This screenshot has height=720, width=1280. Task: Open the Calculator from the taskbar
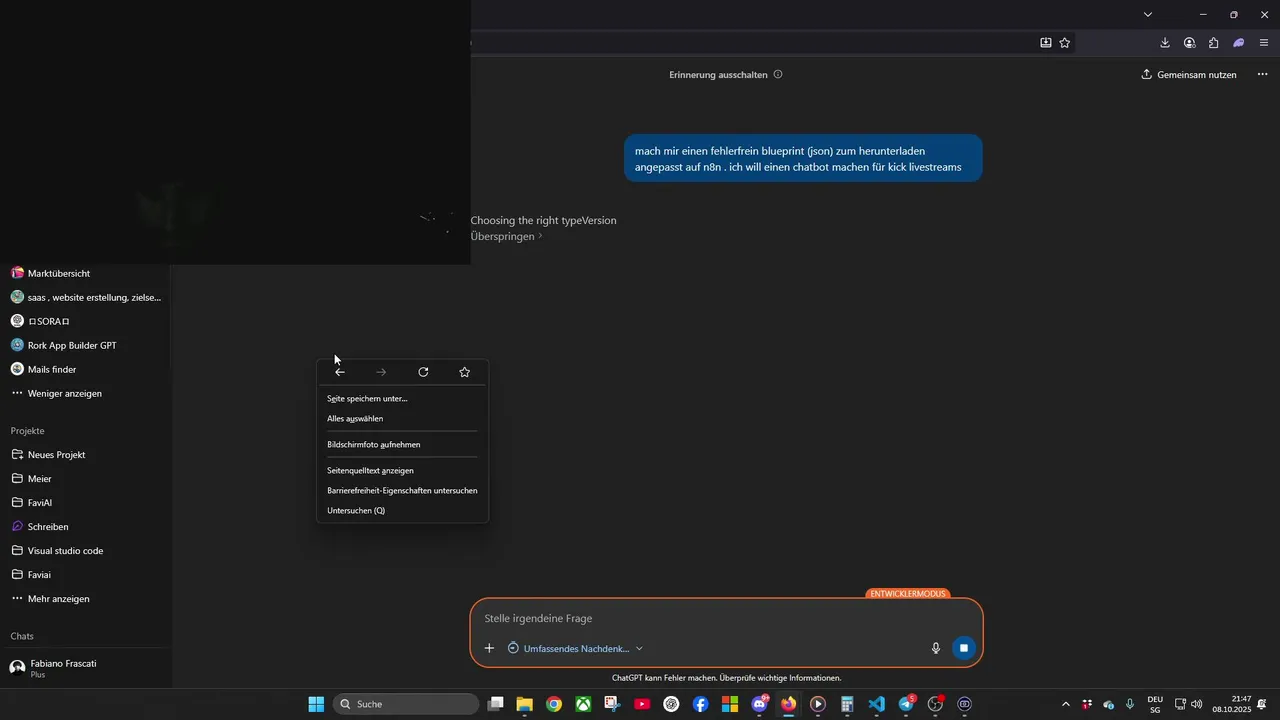847,704
